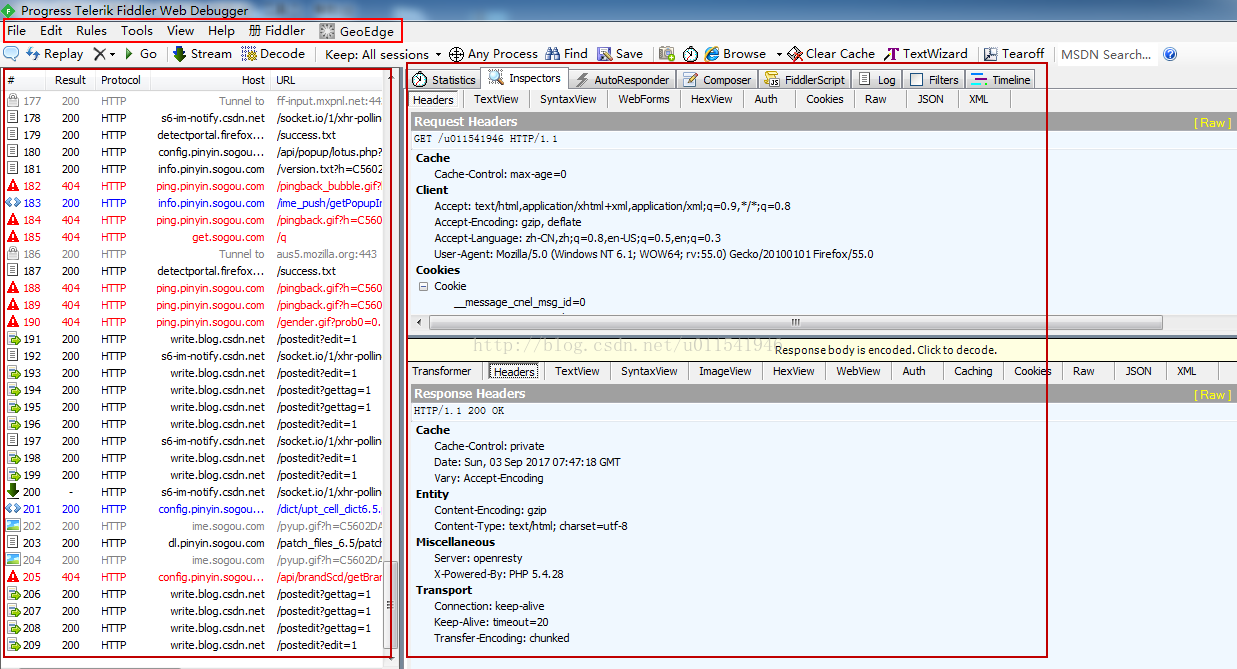Click the download arrow icon on session 200
1237x669 pixels.
coord(13,491)
